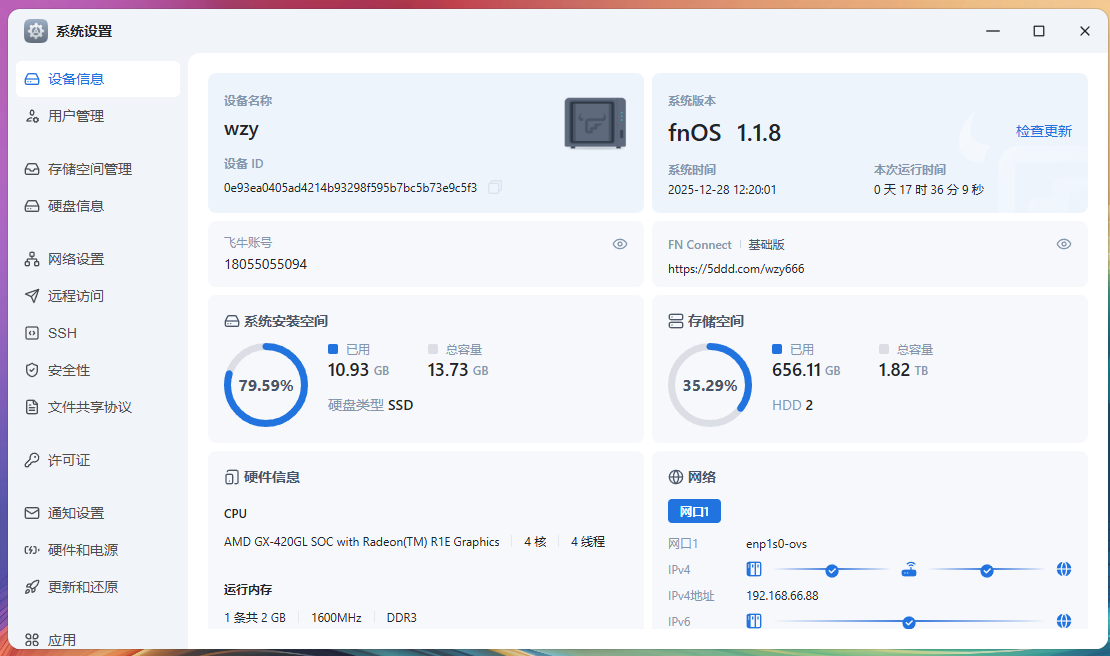
Task: Select the 网口1 network port button
Action: 694,510
